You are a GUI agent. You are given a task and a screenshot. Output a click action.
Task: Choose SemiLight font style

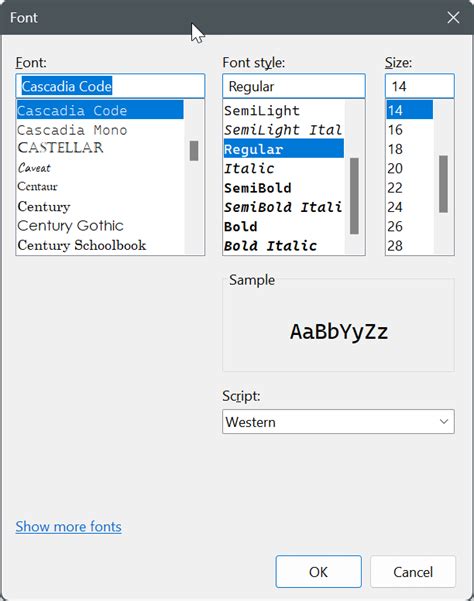(x=284, y=110)
